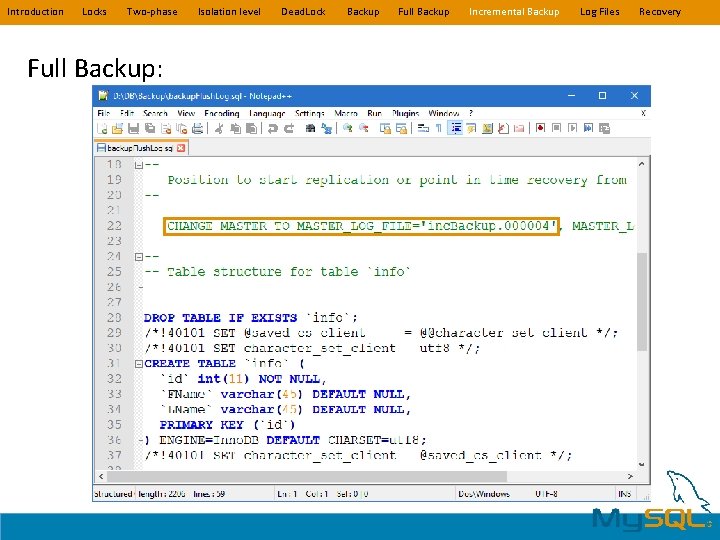Collapse the fold marker at line 24
The height and width of the screenshot is (540, 720).
(139, 257)
